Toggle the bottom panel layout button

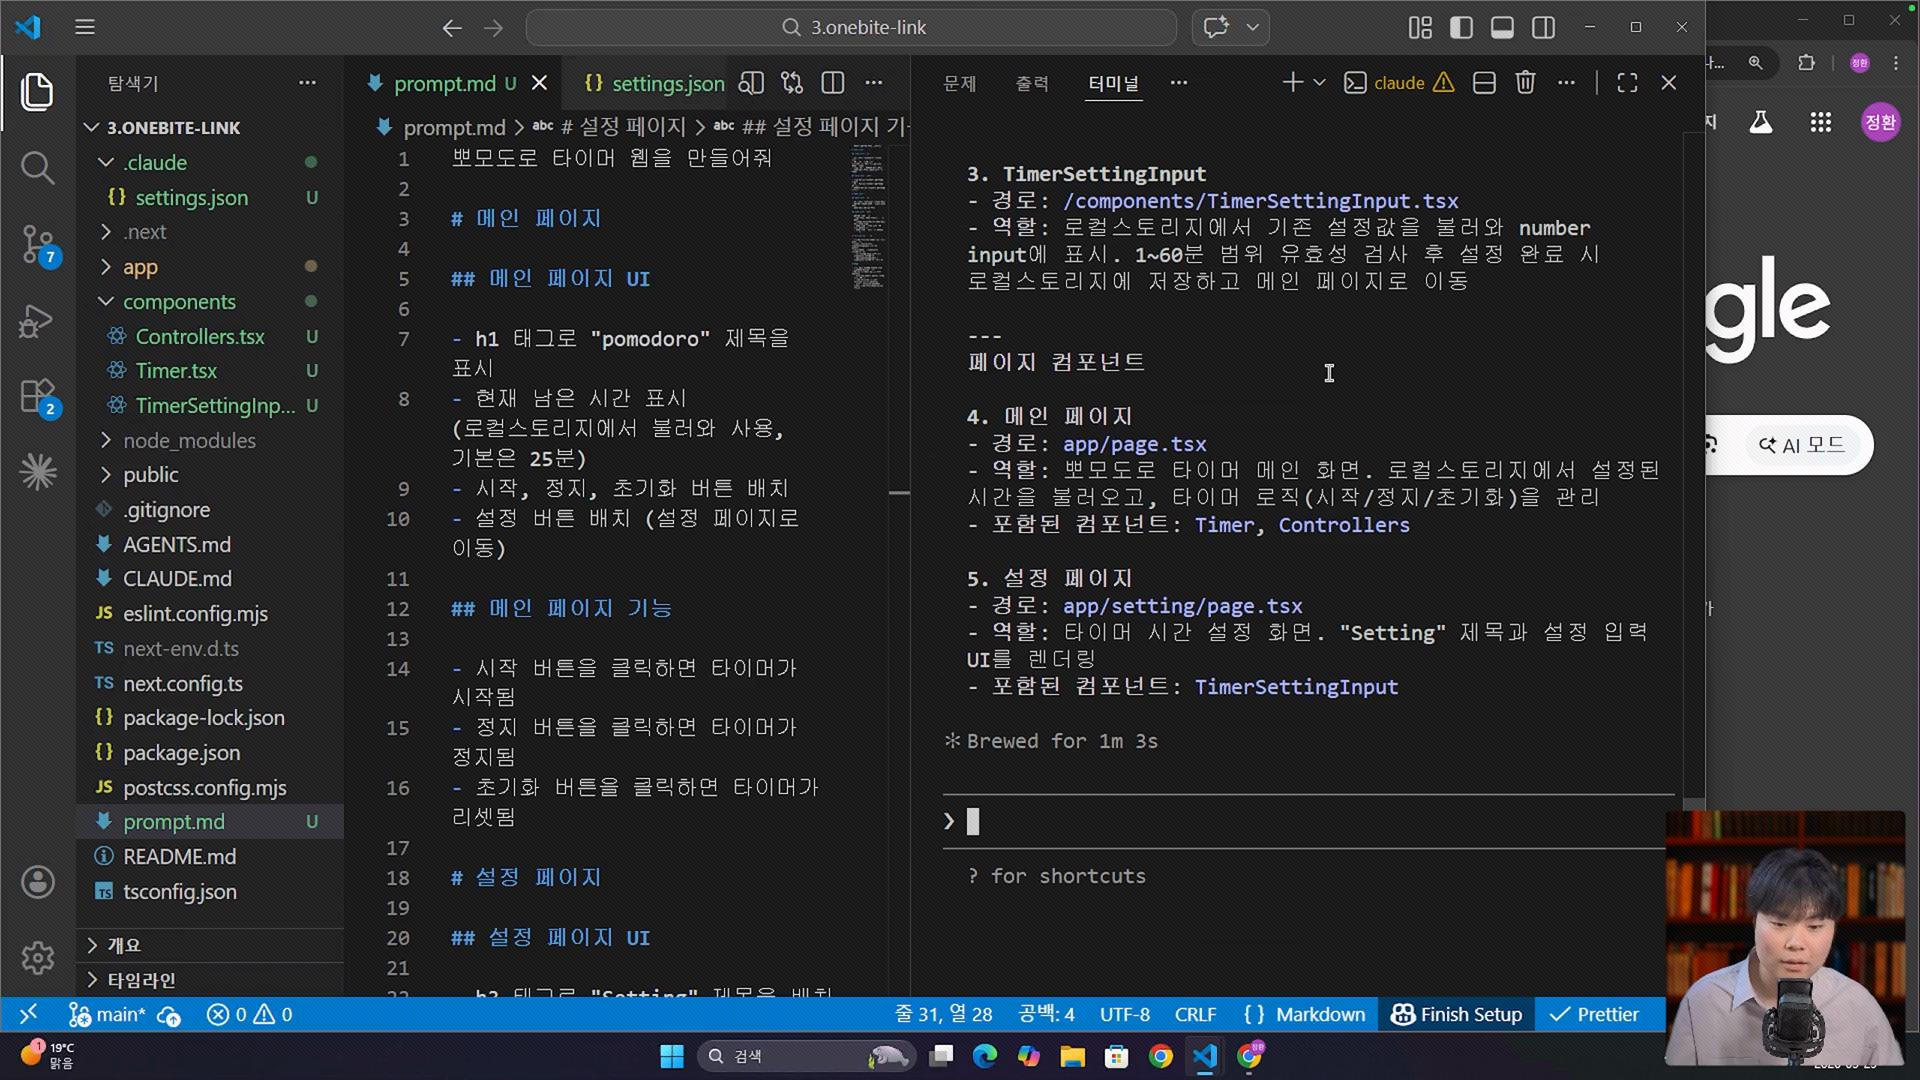pyautogui.click(x=1502, y=27)
